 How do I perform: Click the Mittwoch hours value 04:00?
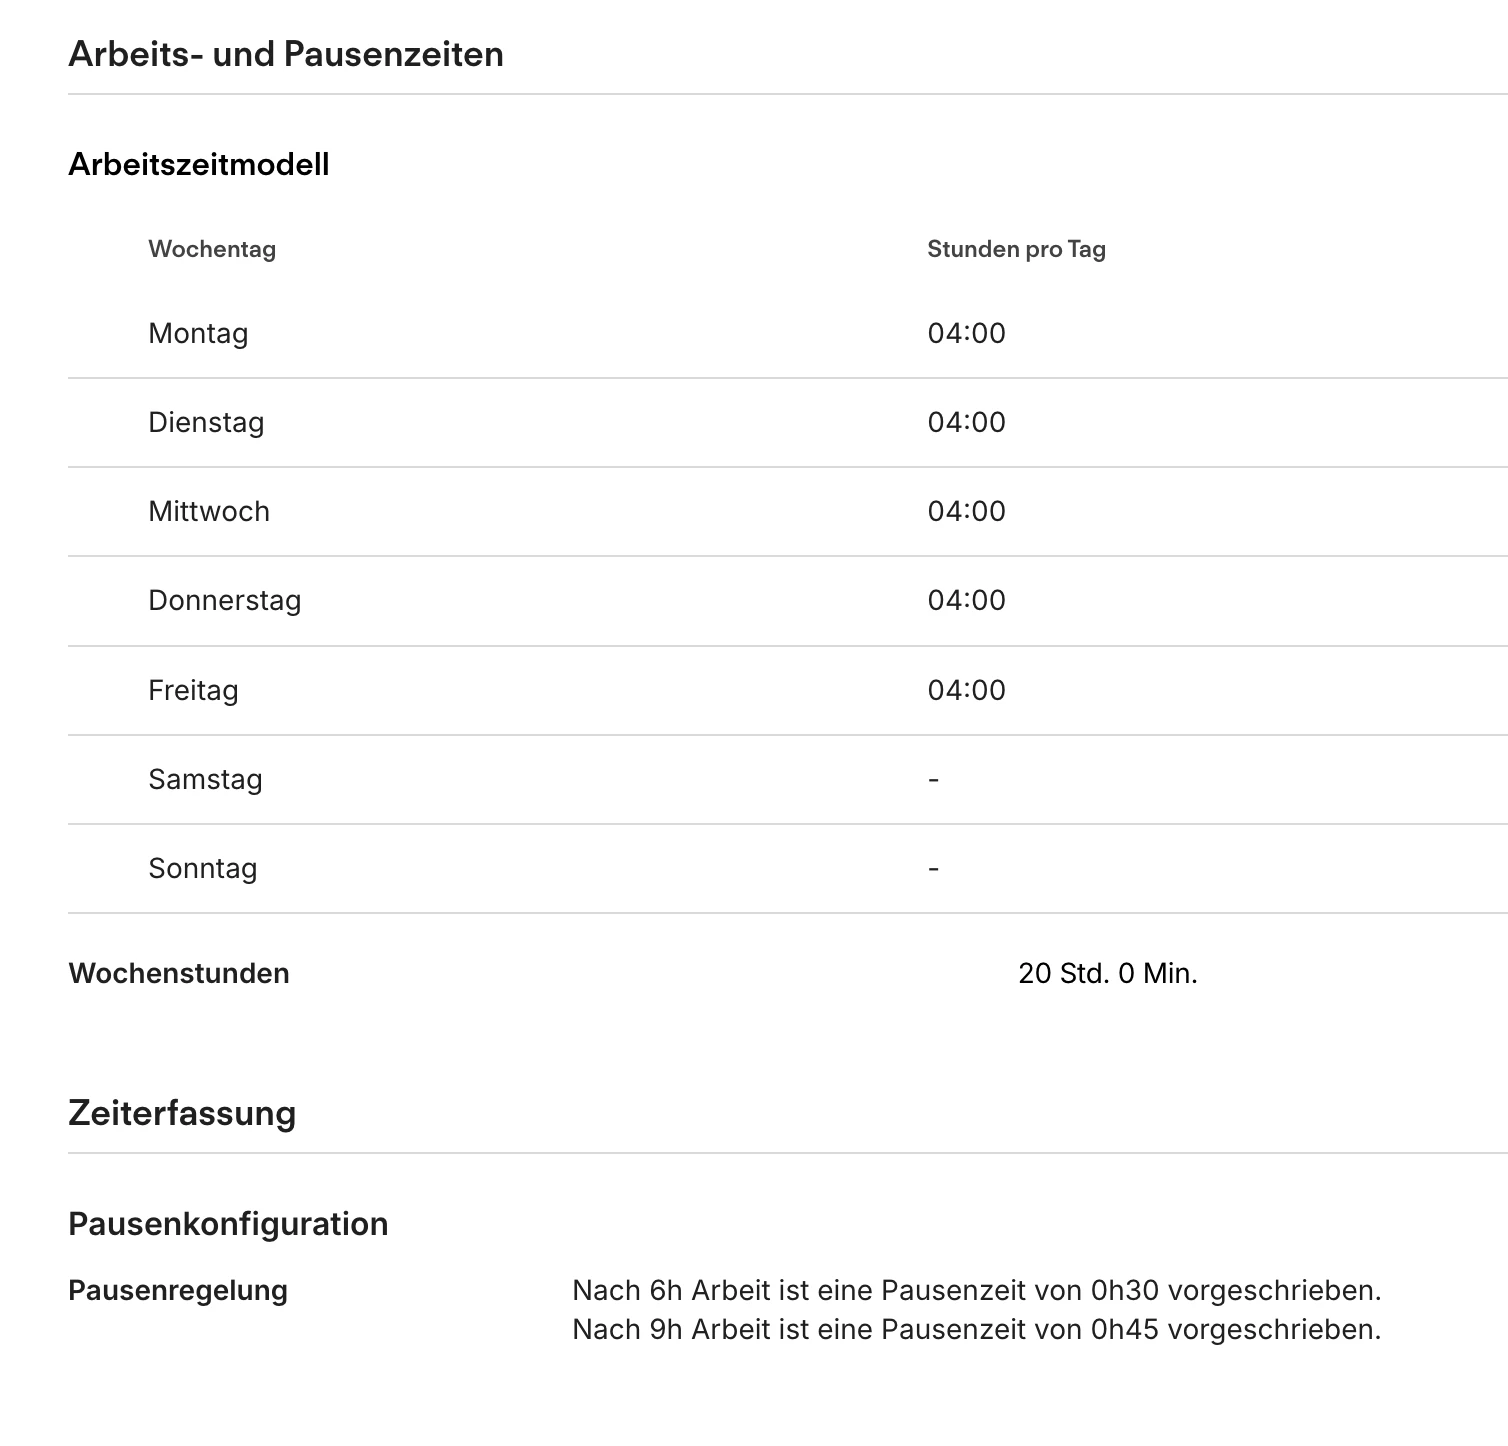pos(965,511)
